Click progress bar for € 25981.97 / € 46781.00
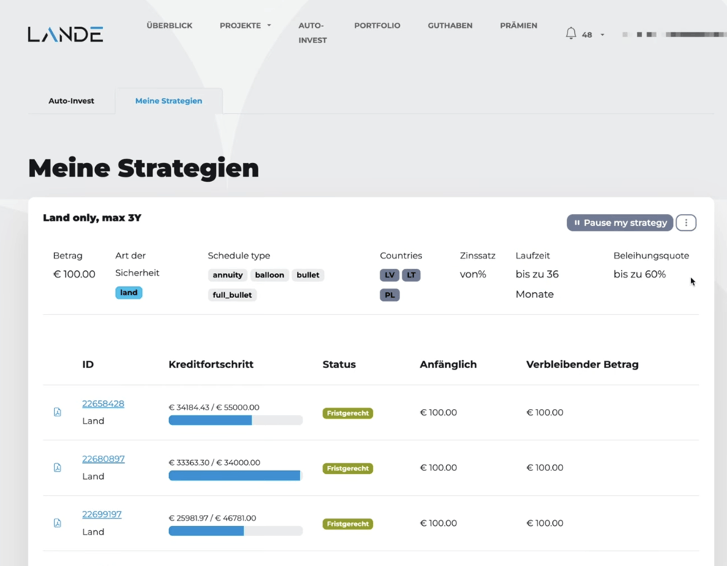Screen dimensions: 728x566 tap(235, 531)
